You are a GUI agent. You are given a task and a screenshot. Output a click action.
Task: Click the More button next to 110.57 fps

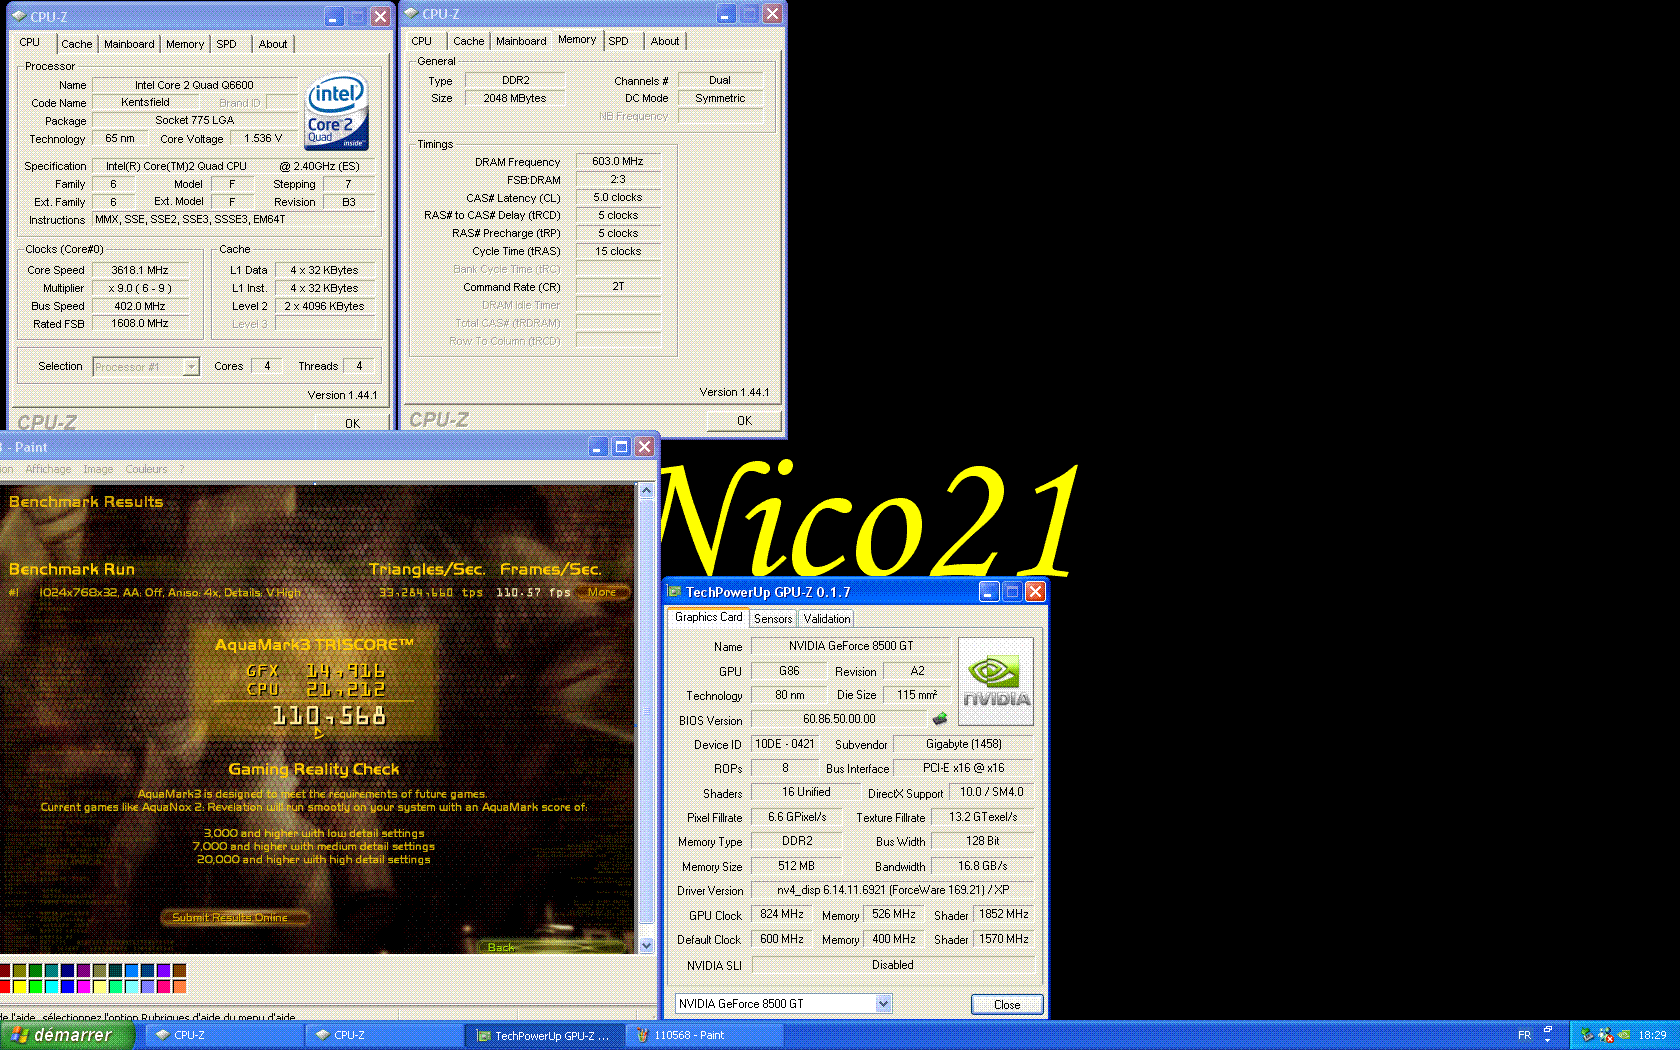[x=602, y=592]
